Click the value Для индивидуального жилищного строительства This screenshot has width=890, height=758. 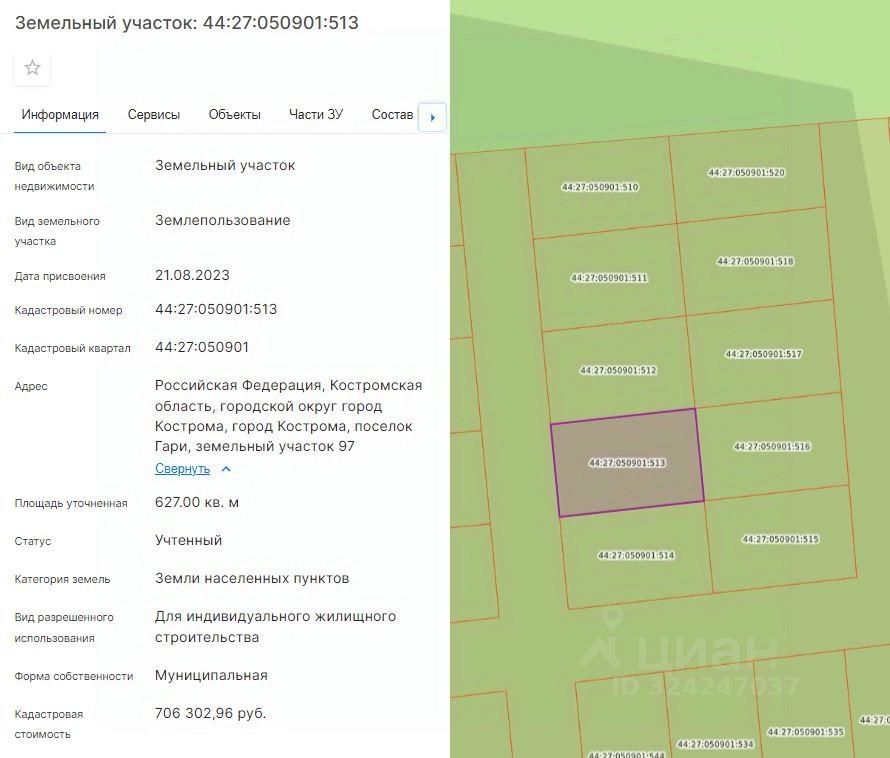point(275,627)
